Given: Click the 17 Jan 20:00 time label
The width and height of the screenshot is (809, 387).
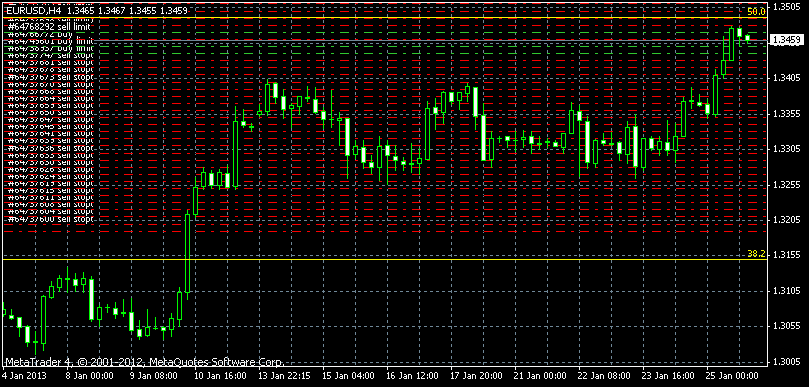Looking at the screenshot, I should pyautogui.click(x=478, y=375).
